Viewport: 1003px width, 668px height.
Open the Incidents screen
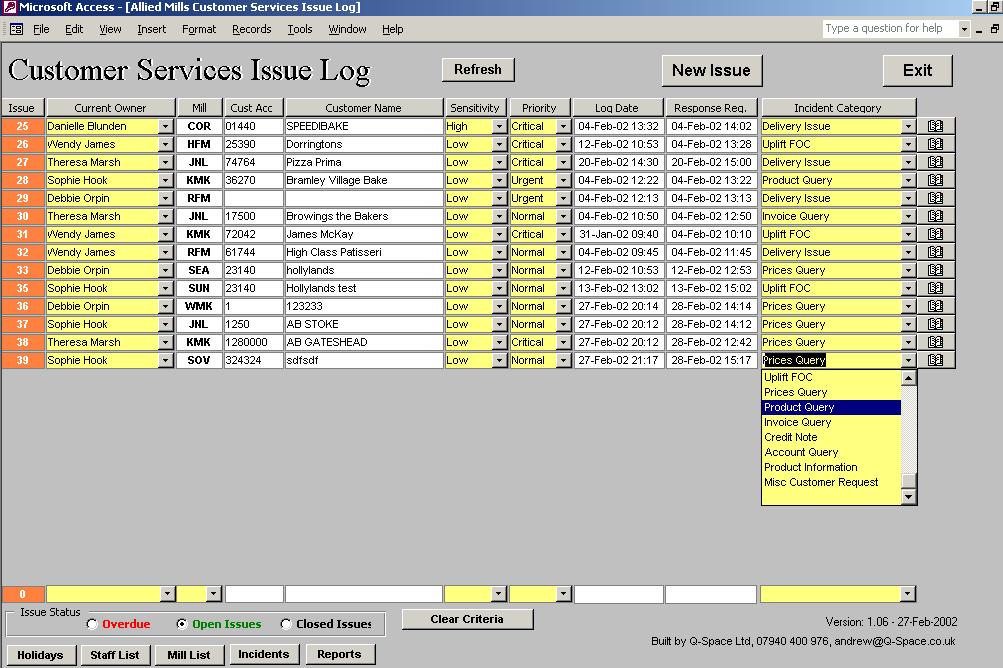[264, 654]
